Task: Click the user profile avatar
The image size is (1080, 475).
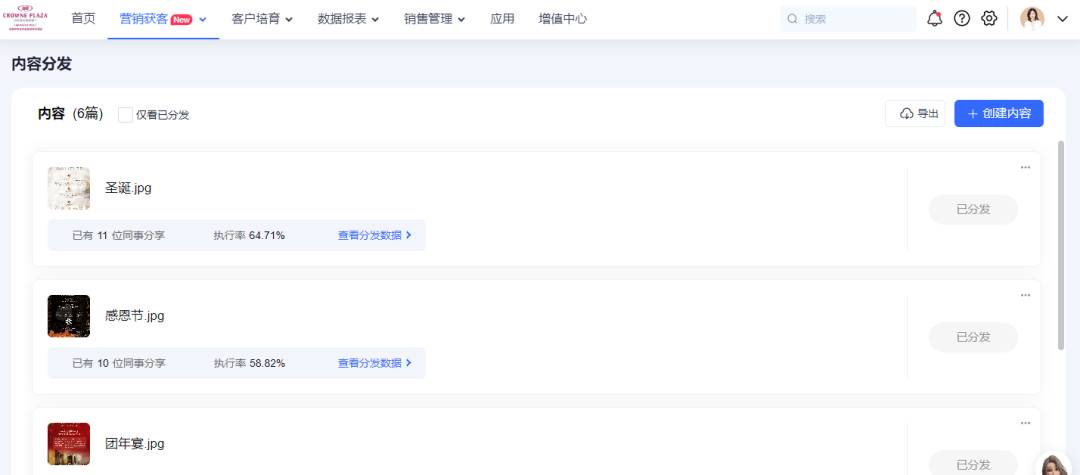Action: [1032, 18]
